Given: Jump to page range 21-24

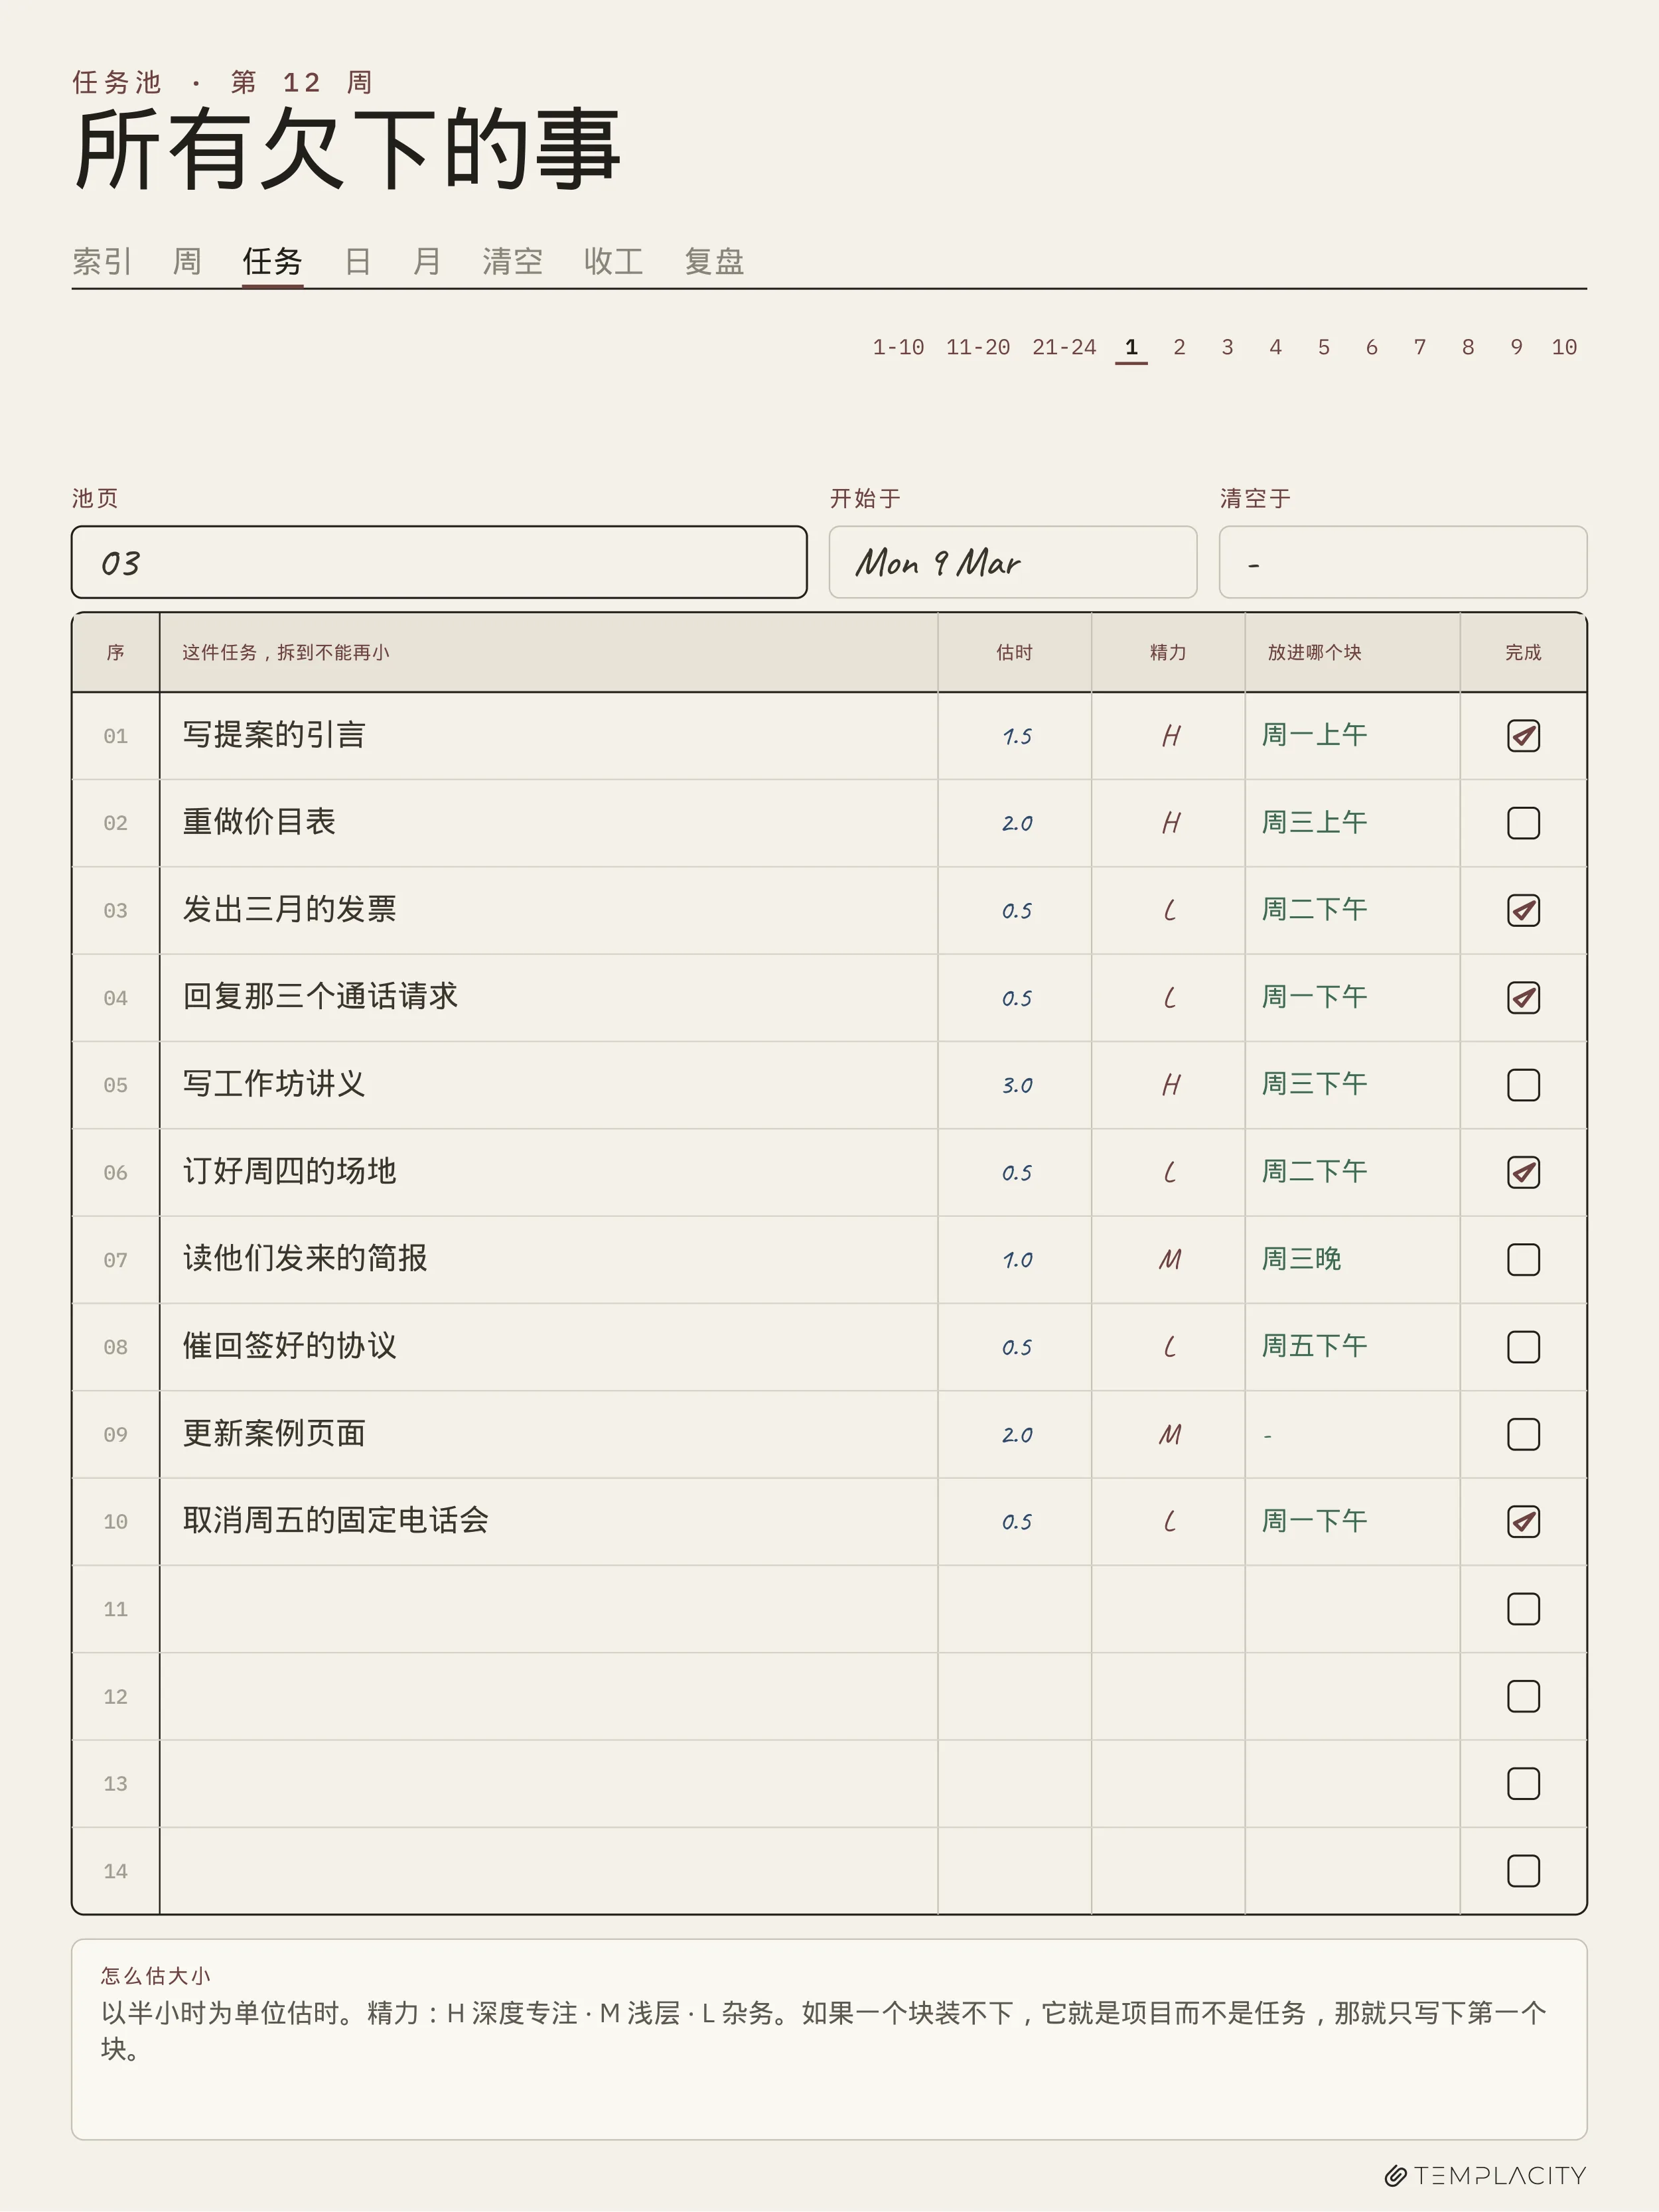Looking at the screenshot, I should (1064, 347).
